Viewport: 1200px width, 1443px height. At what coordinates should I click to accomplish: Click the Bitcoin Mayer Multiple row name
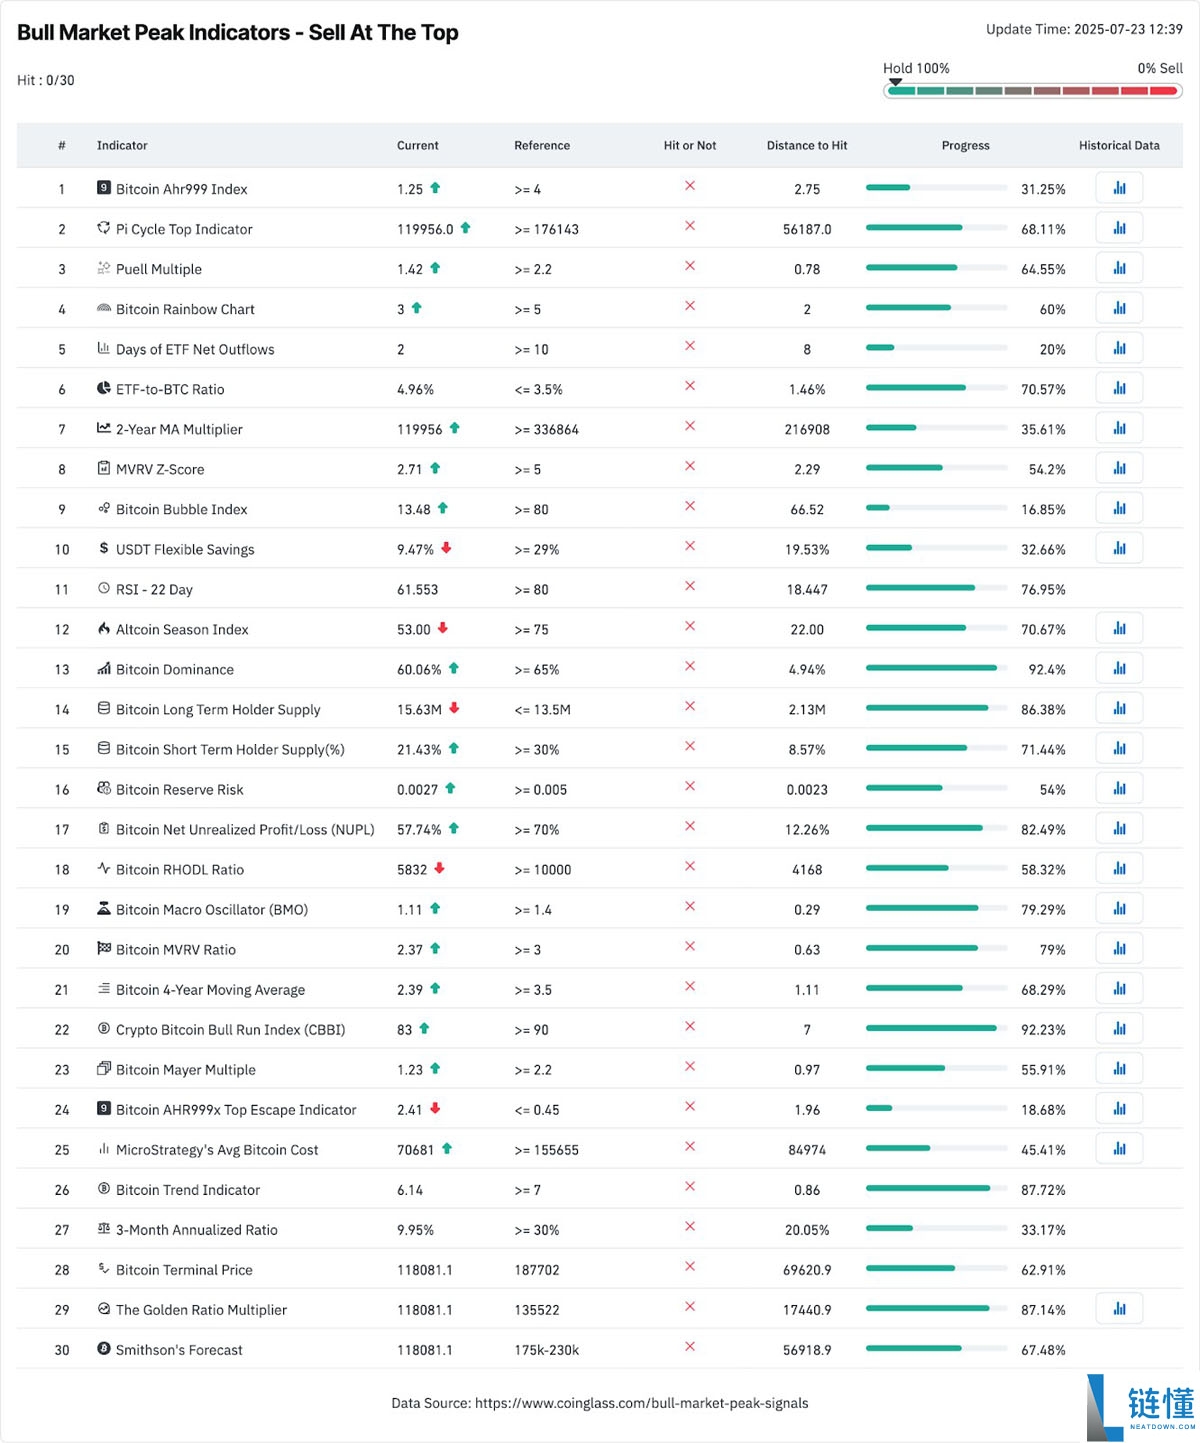pos(185,1069)
